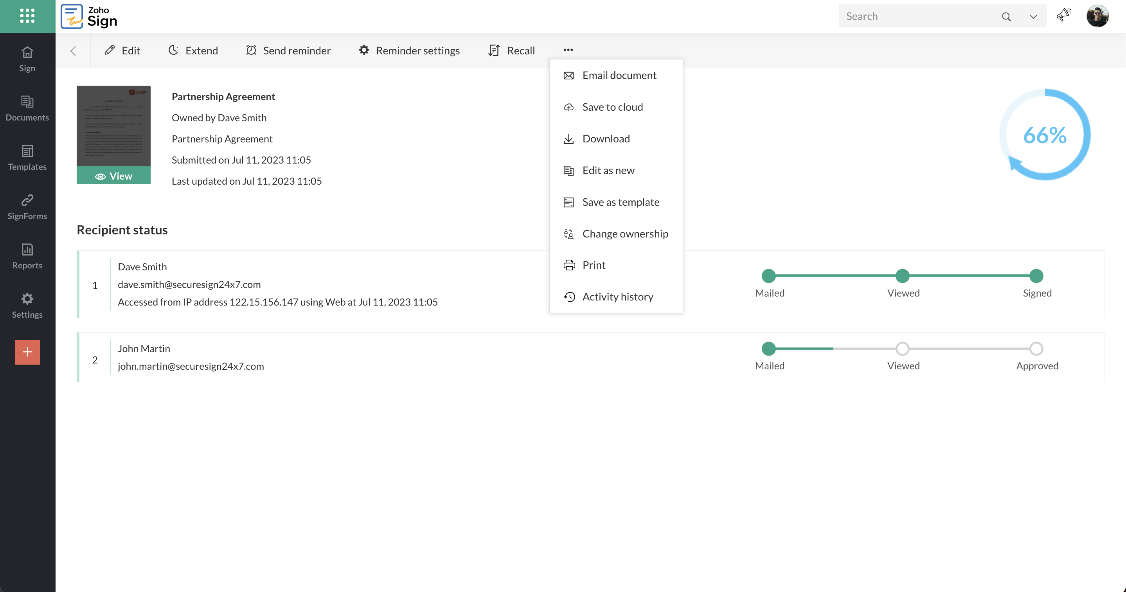
Task: Click the notifications bell icon
Action: pos(1063,16)
